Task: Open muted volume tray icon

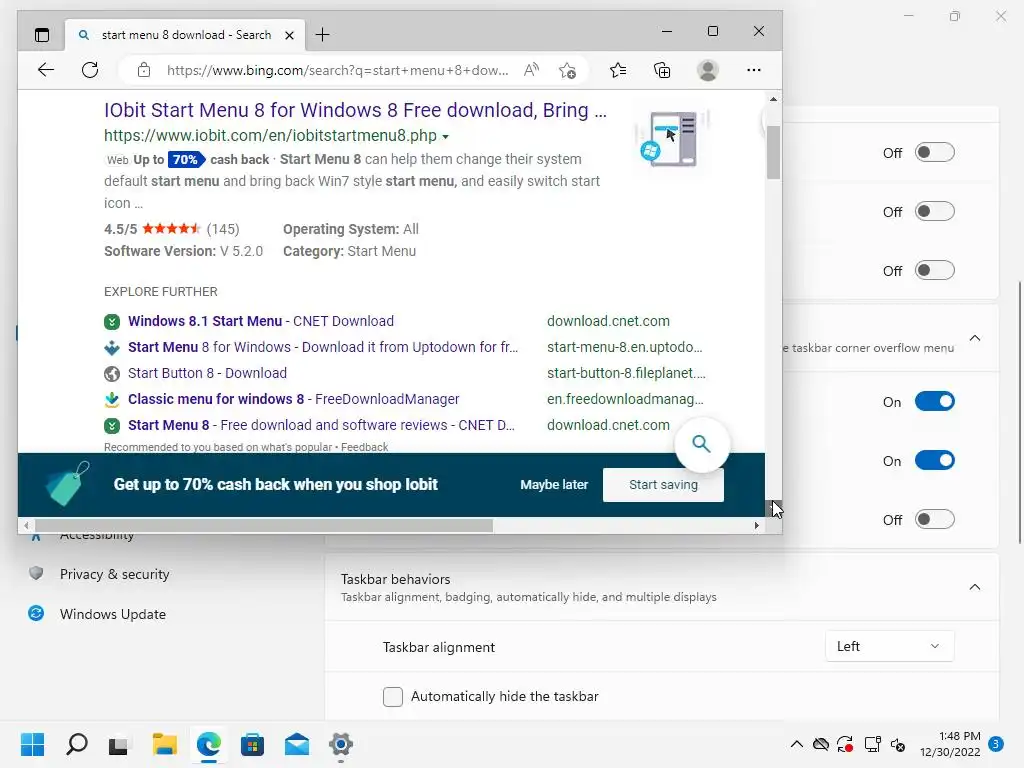Action: [899, 744]
